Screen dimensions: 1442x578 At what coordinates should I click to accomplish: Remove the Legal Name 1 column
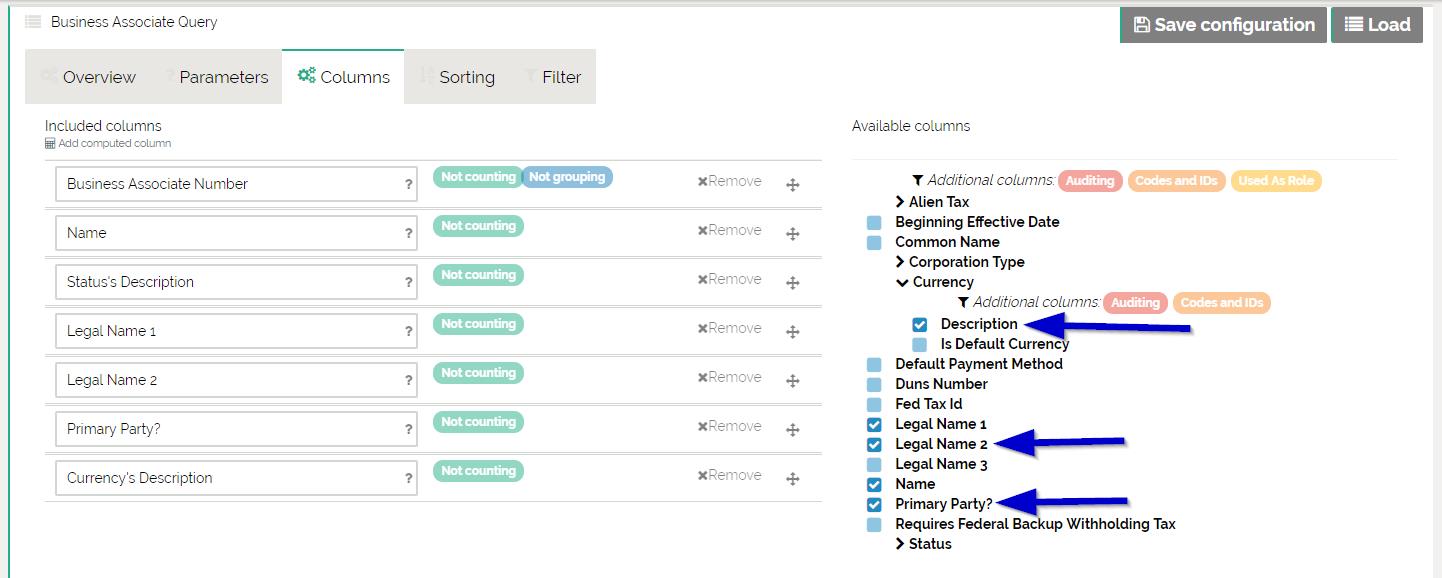(x=729, y=328)
